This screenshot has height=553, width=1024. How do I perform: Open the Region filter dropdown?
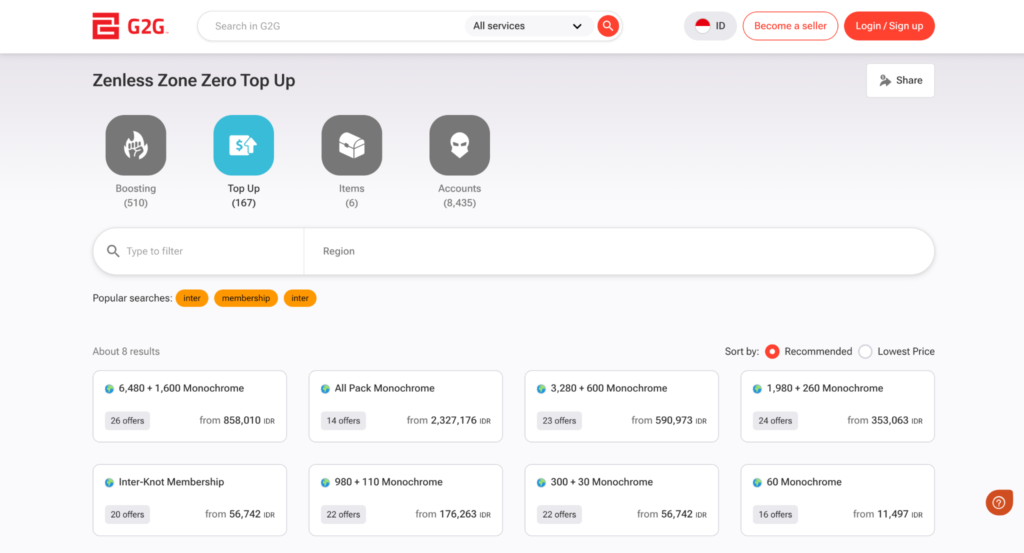[618, 252]
